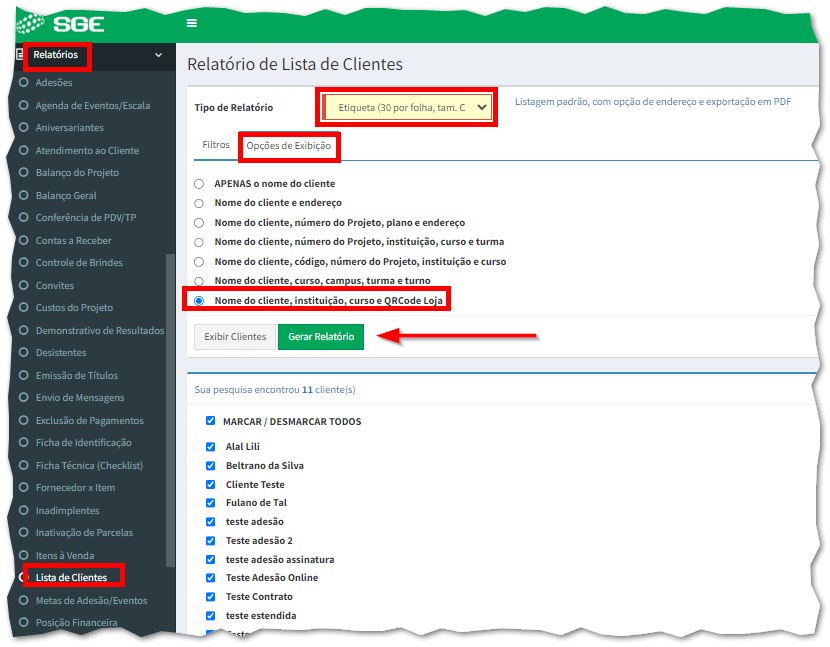Select the instituição, curso e QRCode Loja option

[199, 301]
